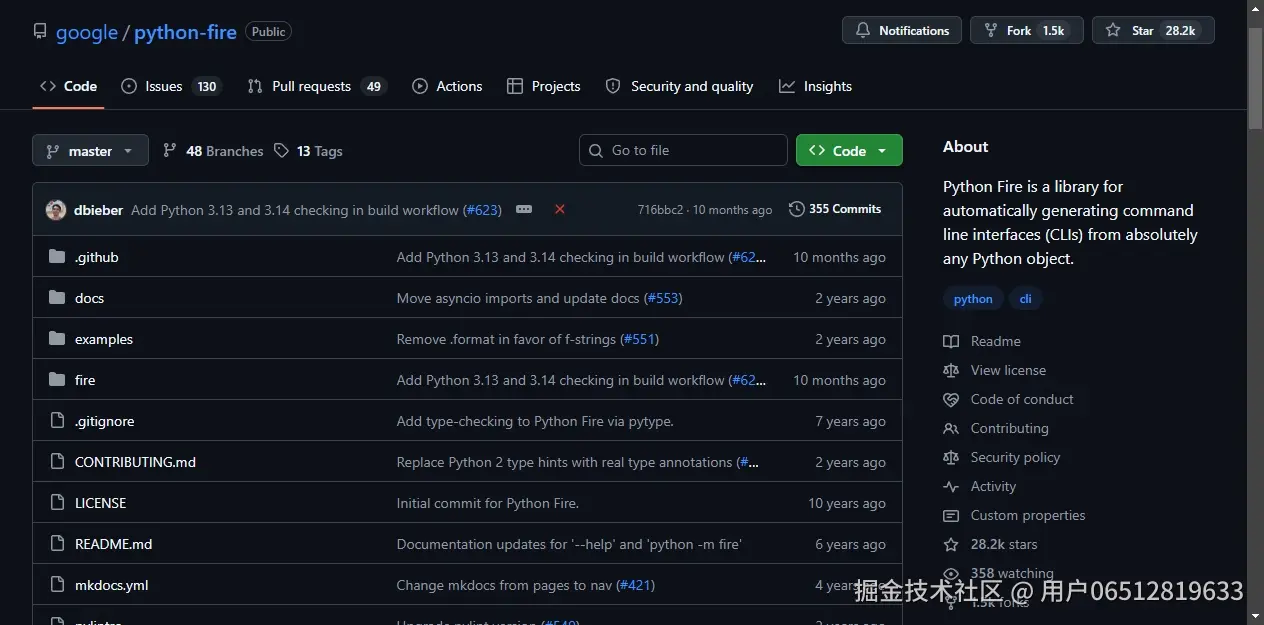
Task: Click the repository icon beside google
Action: click(40, 32)
